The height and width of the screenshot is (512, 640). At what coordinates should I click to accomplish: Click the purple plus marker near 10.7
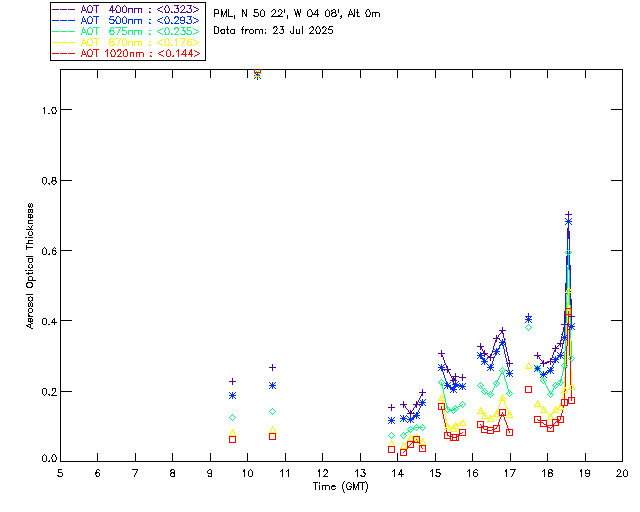pyautogui.click(x=272, y=367)
